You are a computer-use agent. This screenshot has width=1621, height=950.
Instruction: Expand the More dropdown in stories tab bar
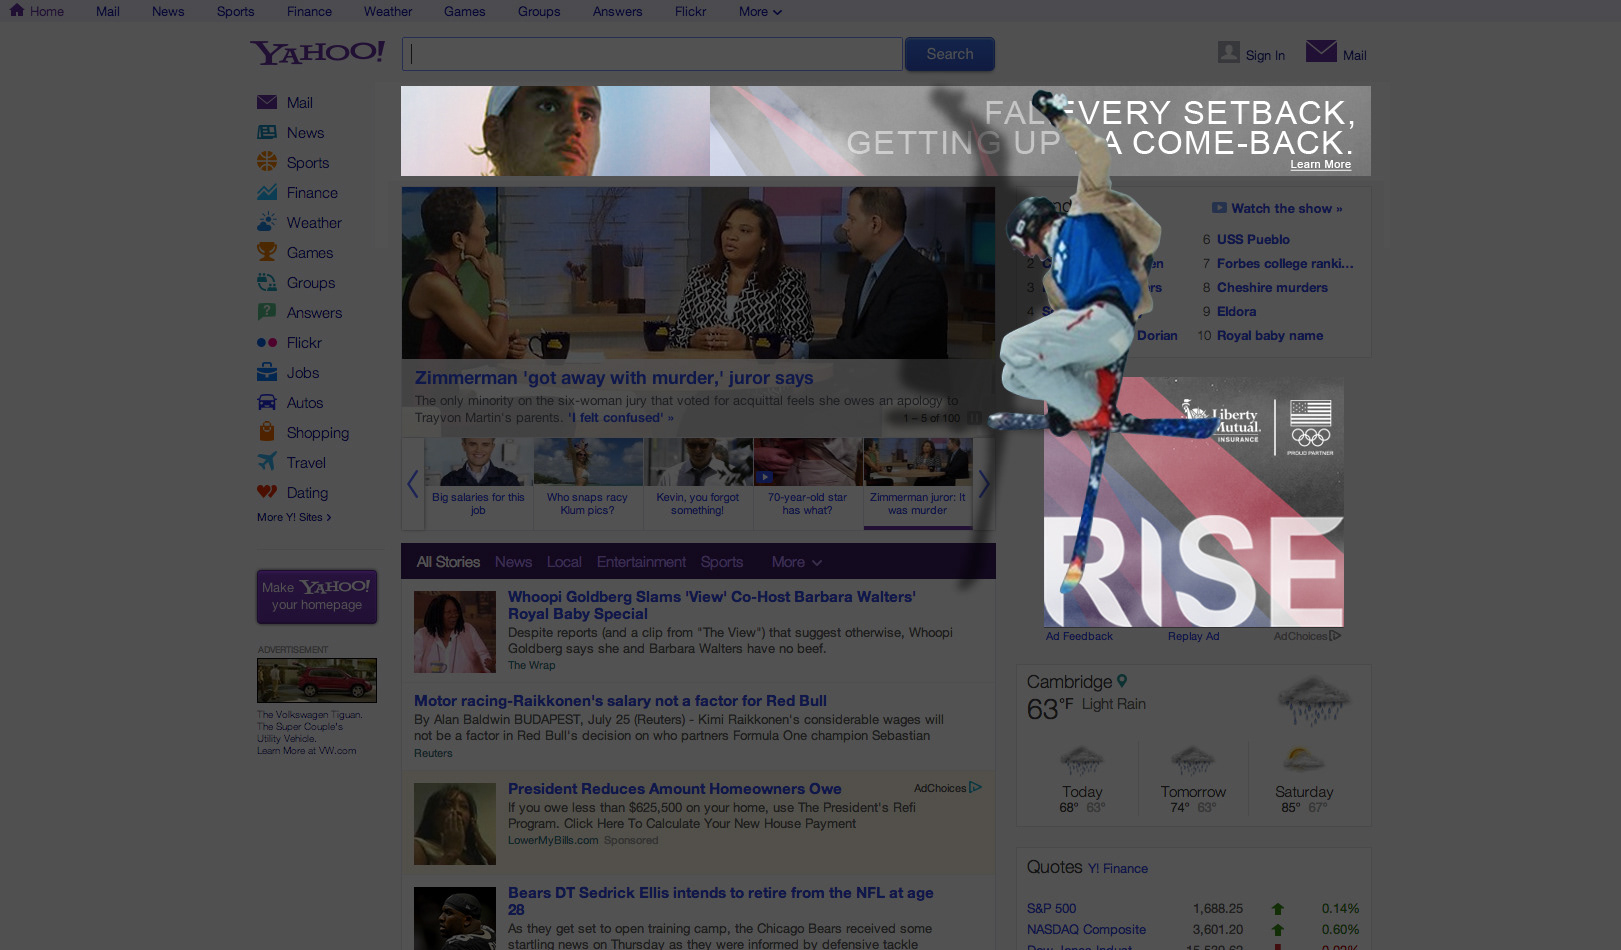[x=796, y=562]
